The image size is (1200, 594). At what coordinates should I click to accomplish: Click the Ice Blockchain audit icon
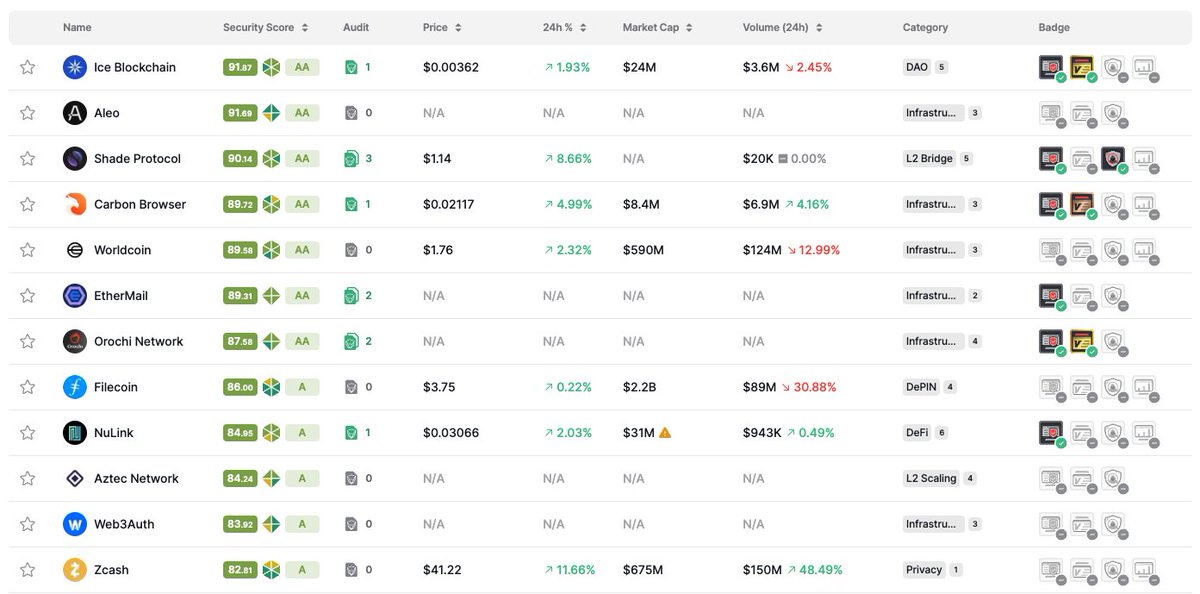351,68
